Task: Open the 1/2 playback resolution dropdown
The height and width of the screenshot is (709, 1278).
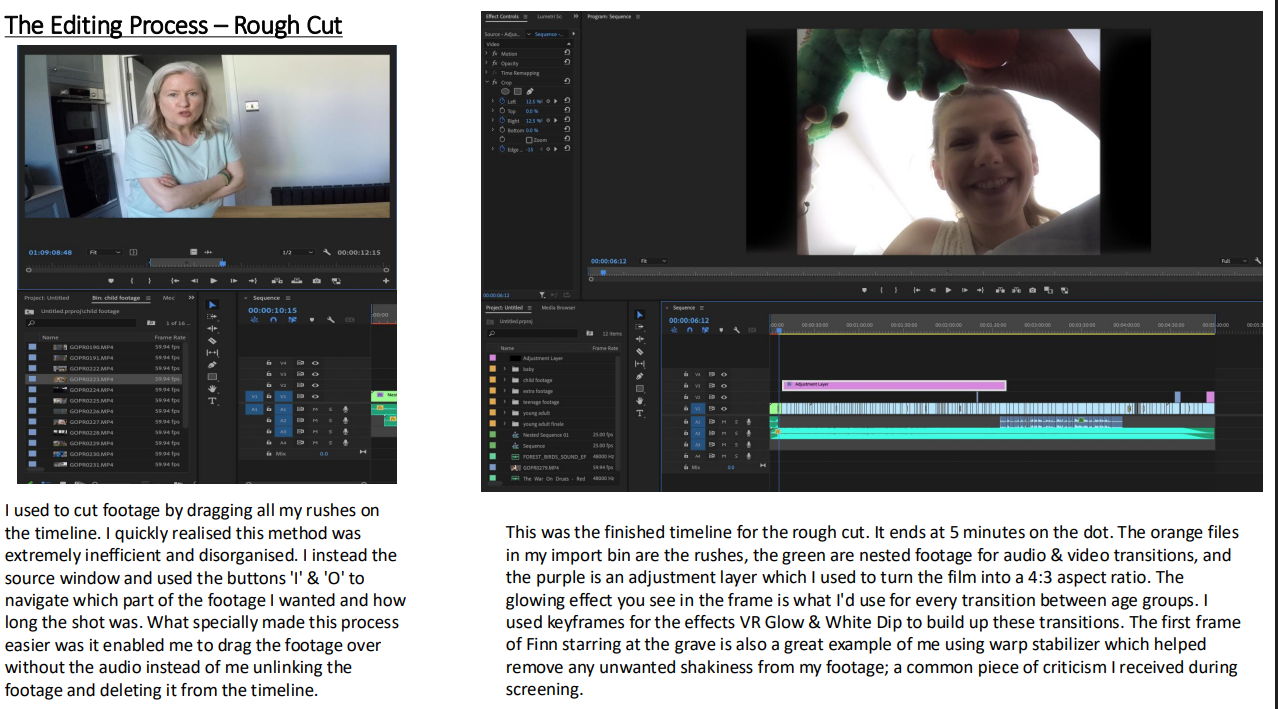Action: (297, 252)
